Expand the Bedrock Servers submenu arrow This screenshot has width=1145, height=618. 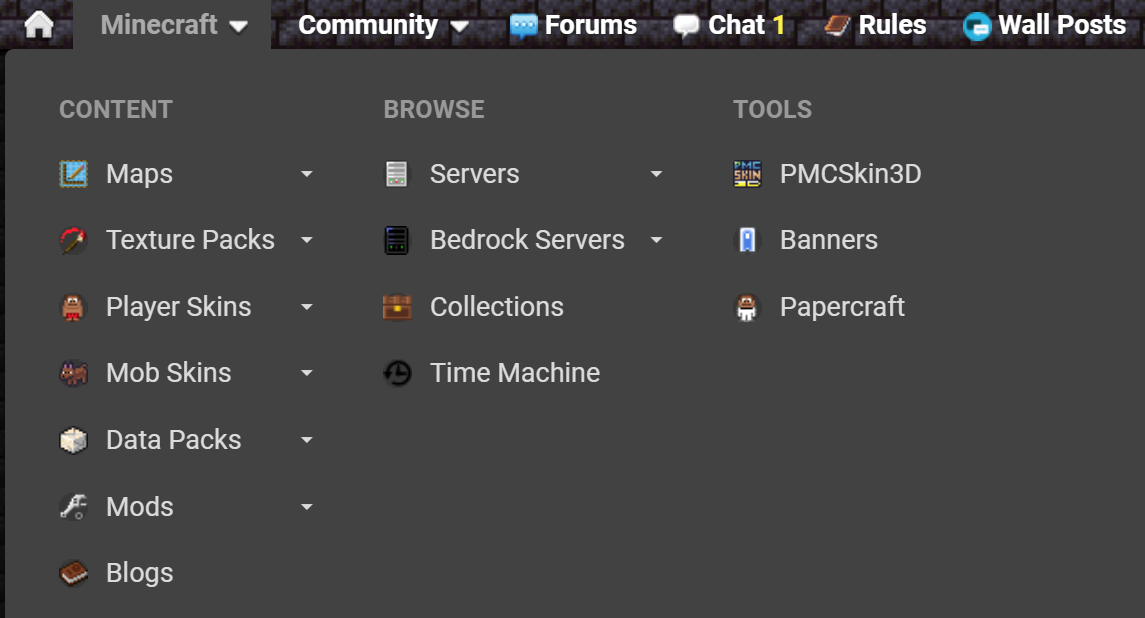pos(656,240)
